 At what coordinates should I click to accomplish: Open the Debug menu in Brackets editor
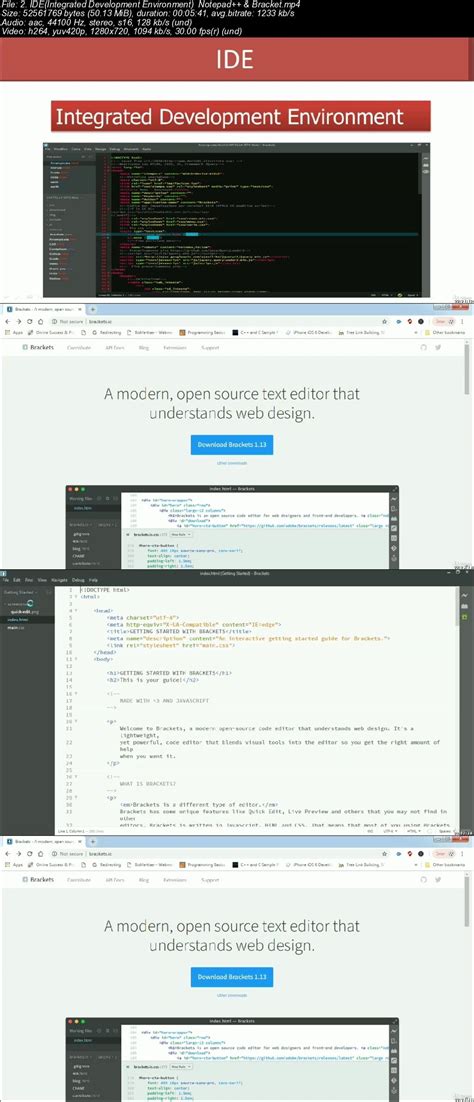tap(78, 580)
